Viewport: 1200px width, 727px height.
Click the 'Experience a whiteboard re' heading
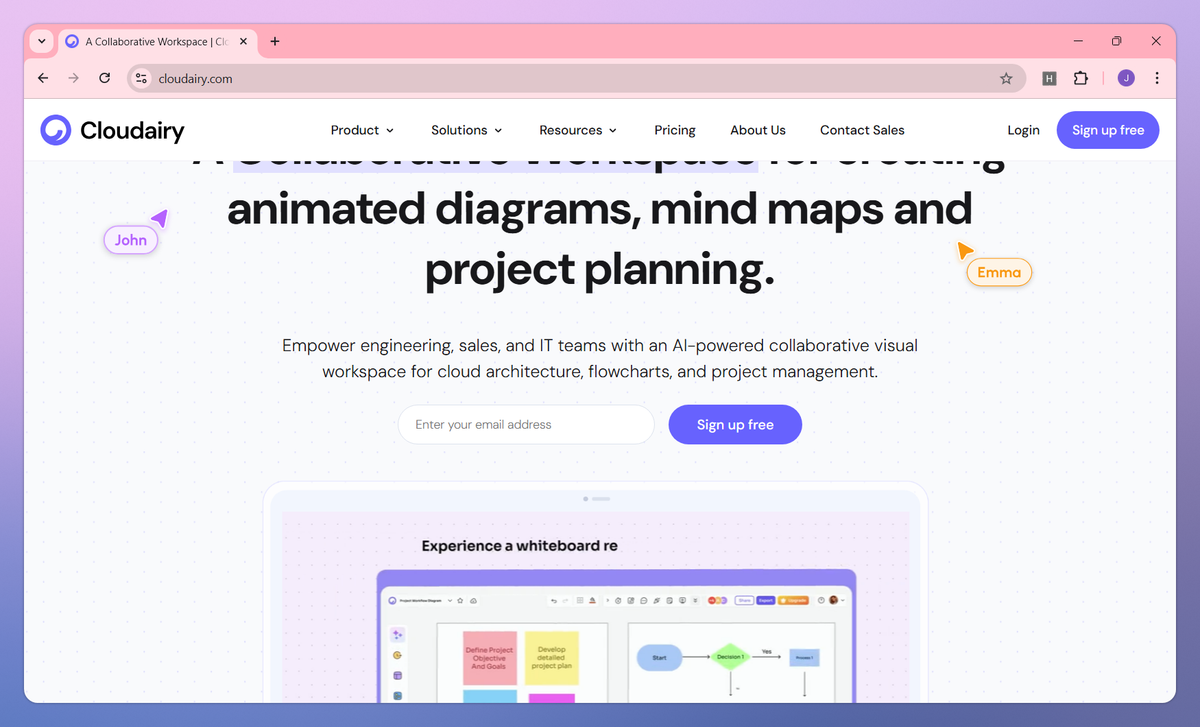tap(519, 546)
